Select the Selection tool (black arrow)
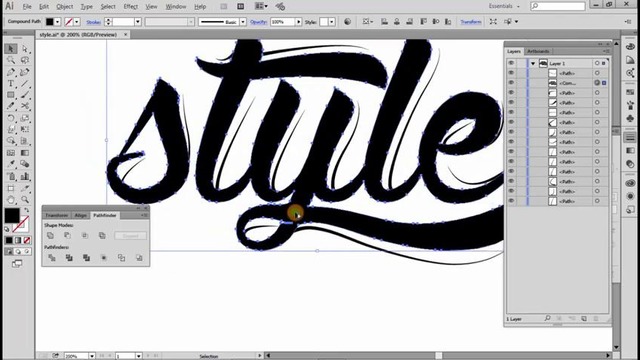 (x=11, y=49)
